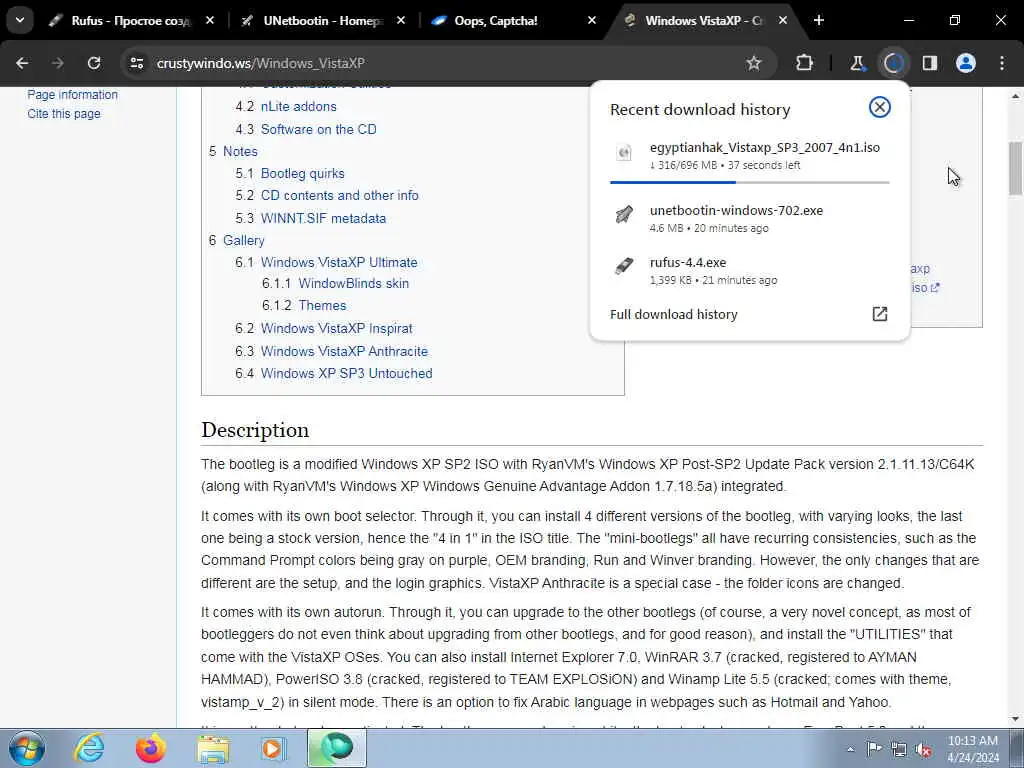Launch Firefox from the taskbar

151,748
